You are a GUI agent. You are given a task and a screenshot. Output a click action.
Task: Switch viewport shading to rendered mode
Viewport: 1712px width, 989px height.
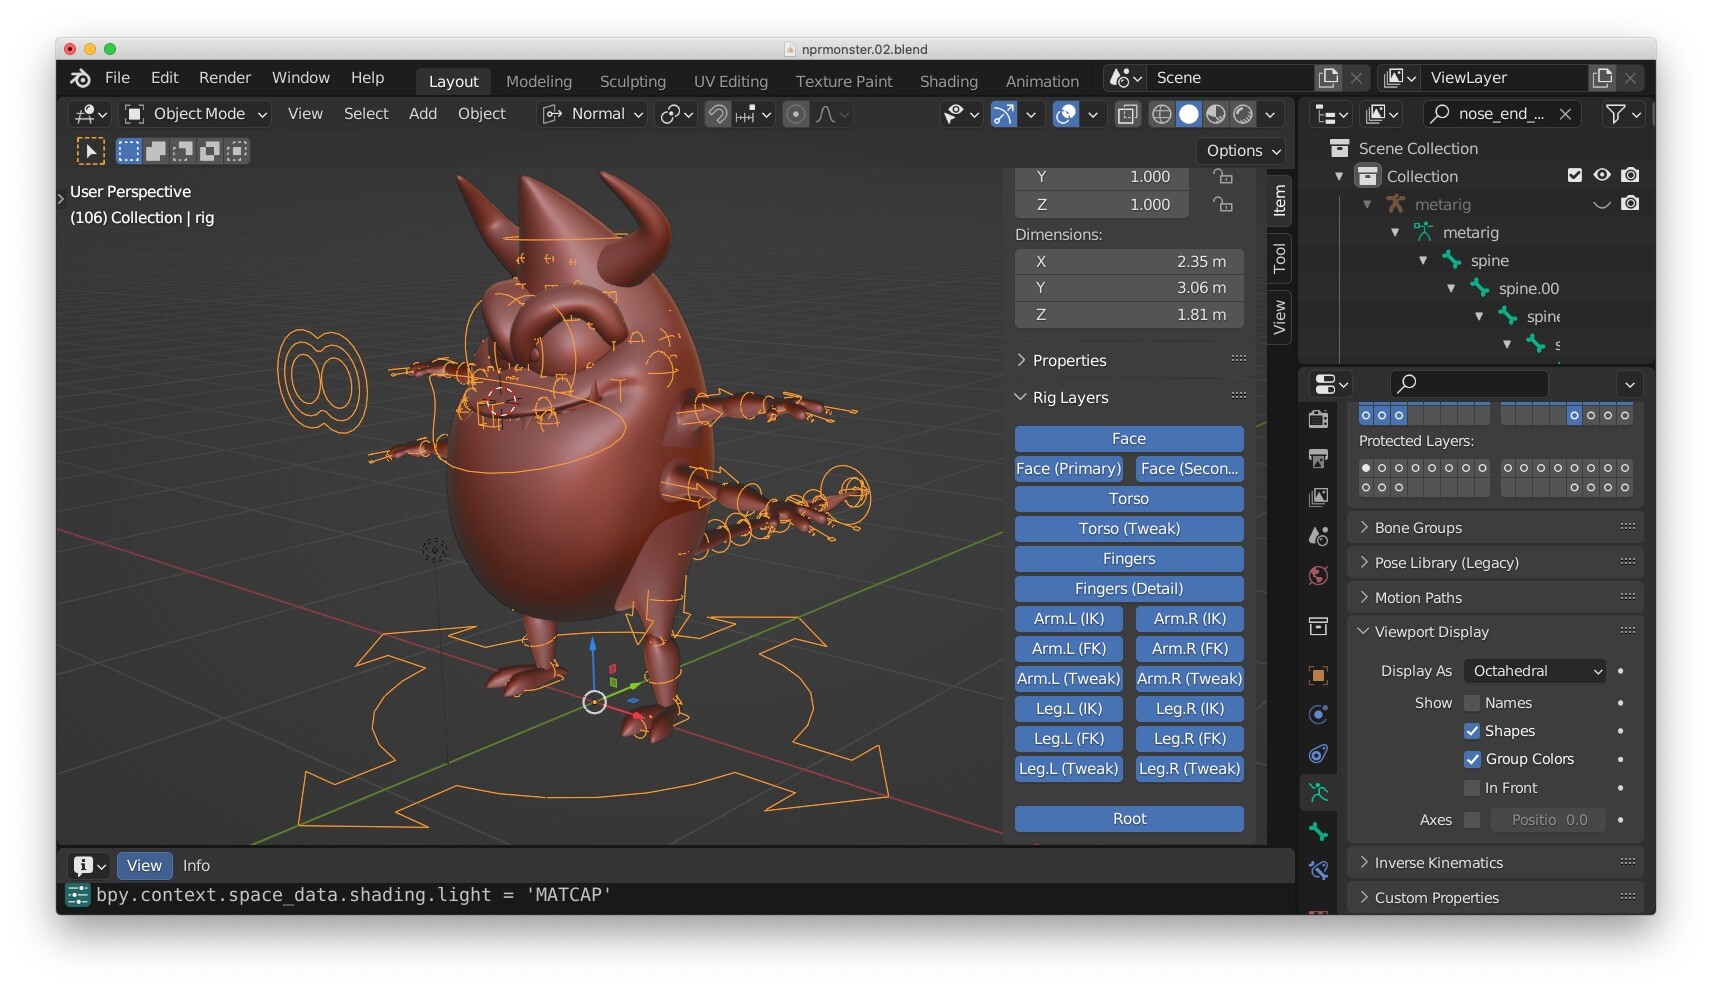pos(1243,114)
